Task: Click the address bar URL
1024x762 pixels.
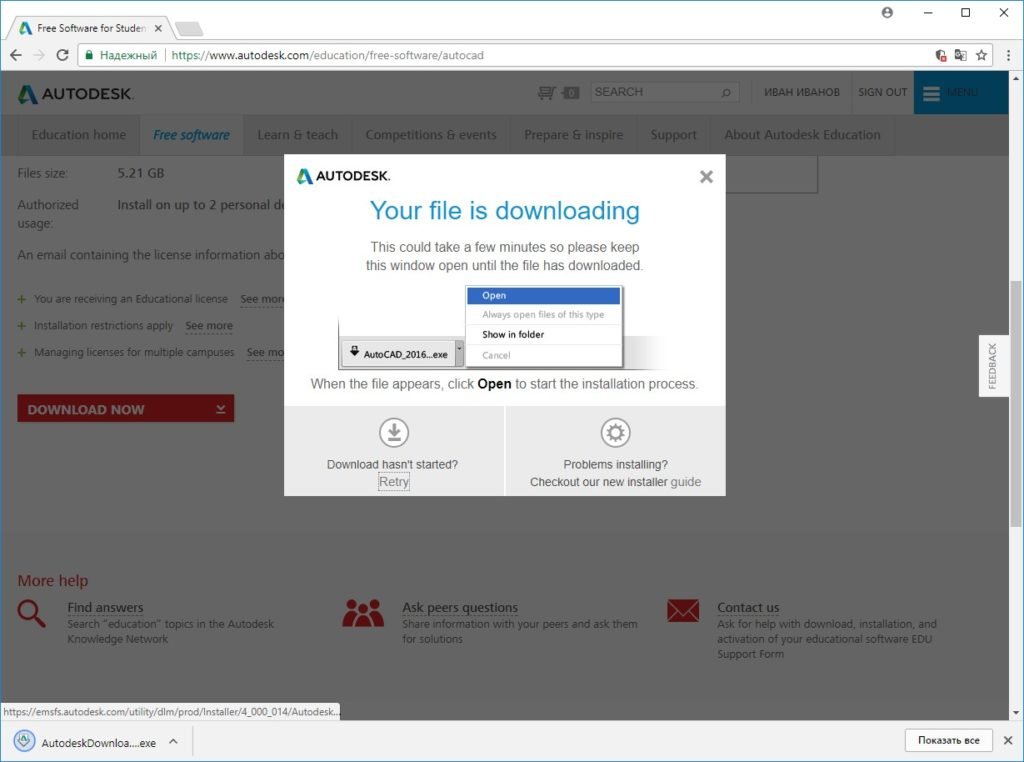Action: pos(327,56)
